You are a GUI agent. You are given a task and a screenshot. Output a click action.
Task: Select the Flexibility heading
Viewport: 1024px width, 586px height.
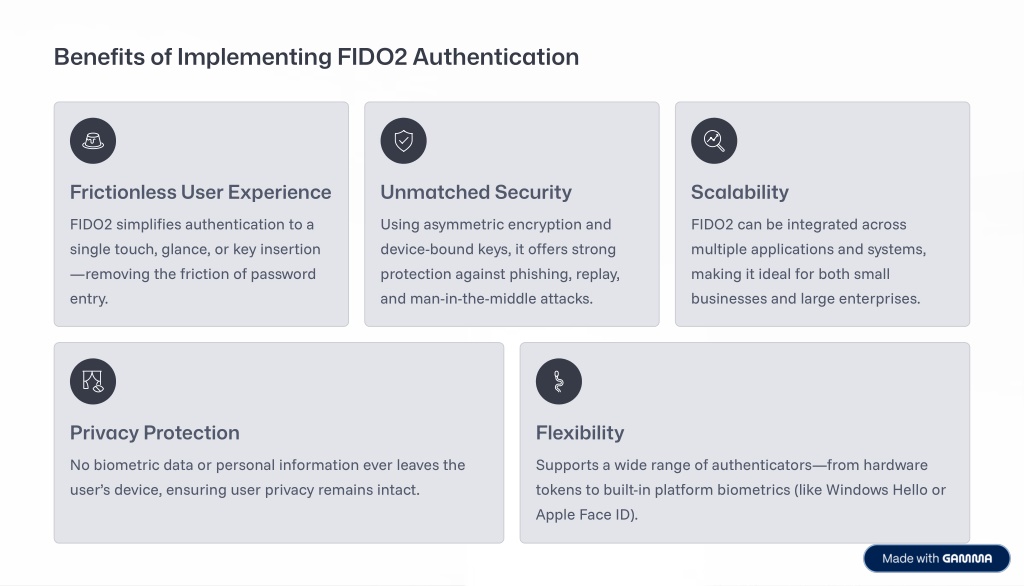coord(580,433)
